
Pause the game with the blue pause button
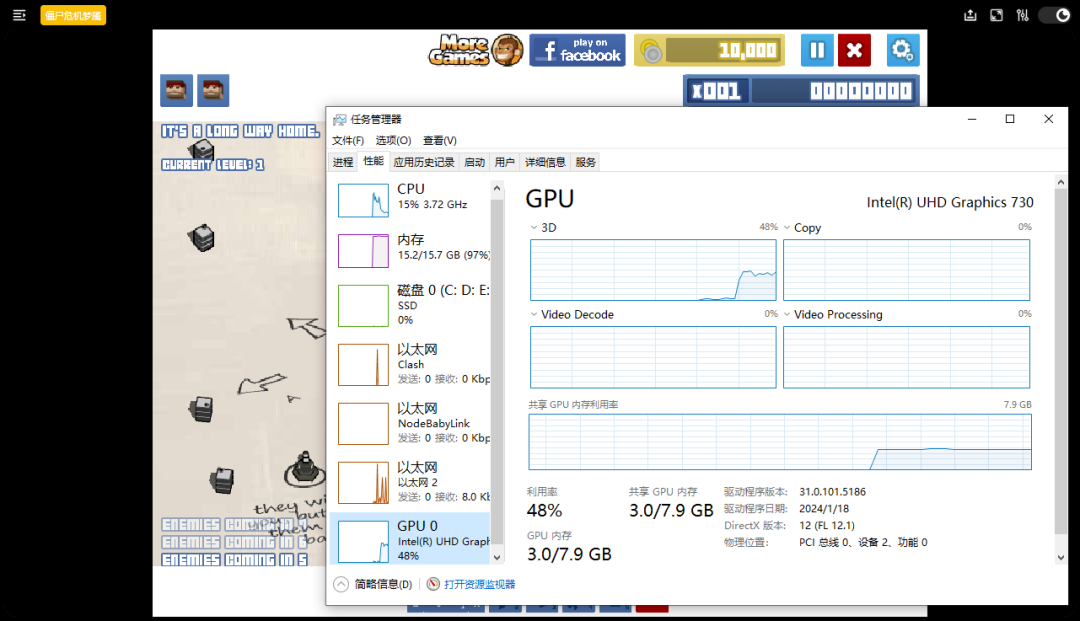point(816,48)
